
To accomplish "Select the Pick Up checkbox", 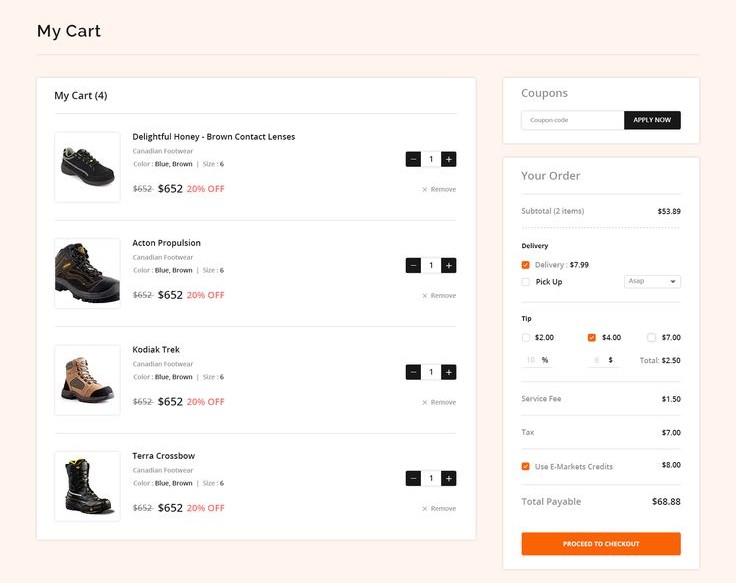I will (x=526, y=282).
